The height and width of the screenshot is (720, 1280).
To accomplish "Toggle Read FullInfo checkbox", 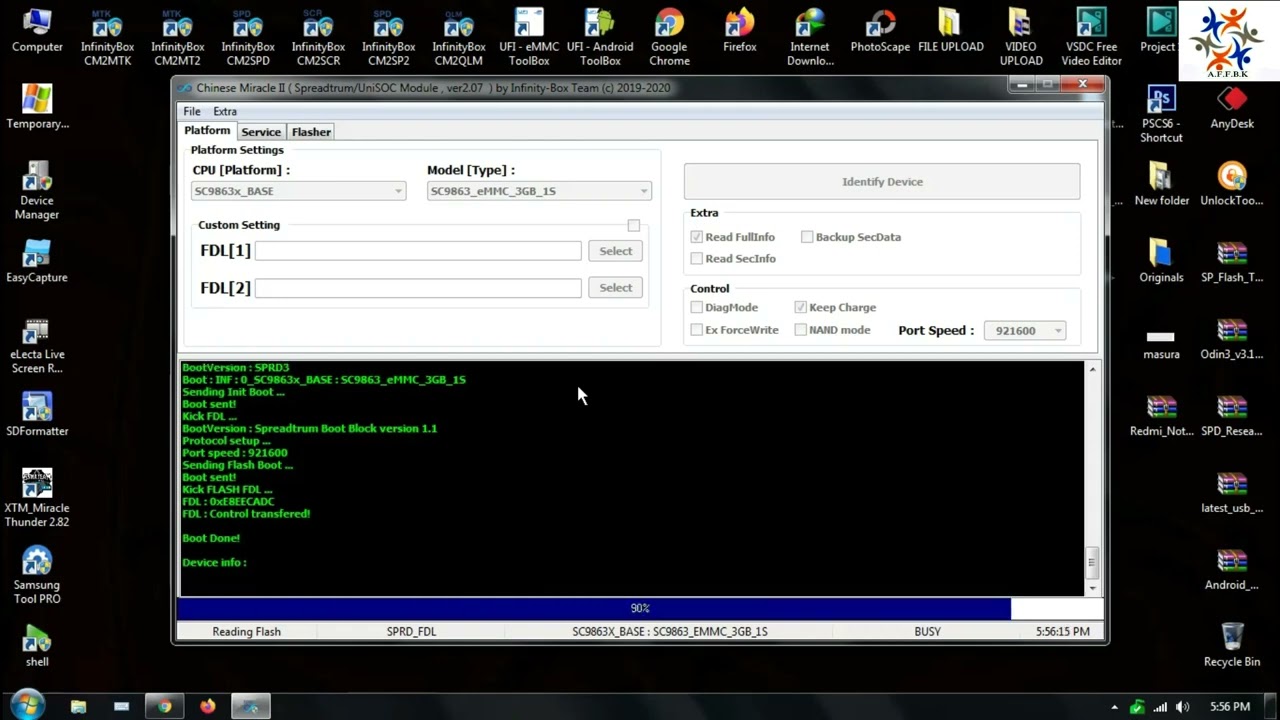I will tap(697, 237).
